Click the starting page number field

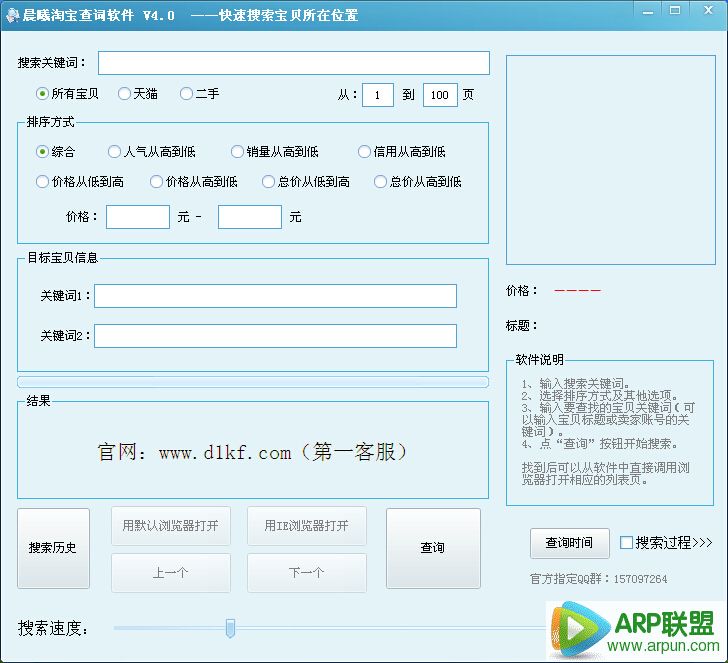pyautogui.click(x=377, y=95)
